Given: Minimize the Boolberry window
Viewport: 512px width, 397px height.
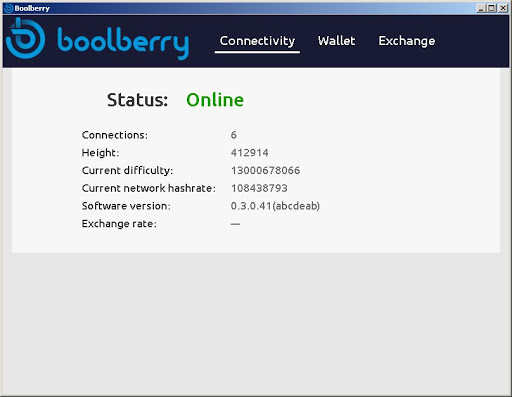Looking at the screenshot, I should [x=480, y=8].
